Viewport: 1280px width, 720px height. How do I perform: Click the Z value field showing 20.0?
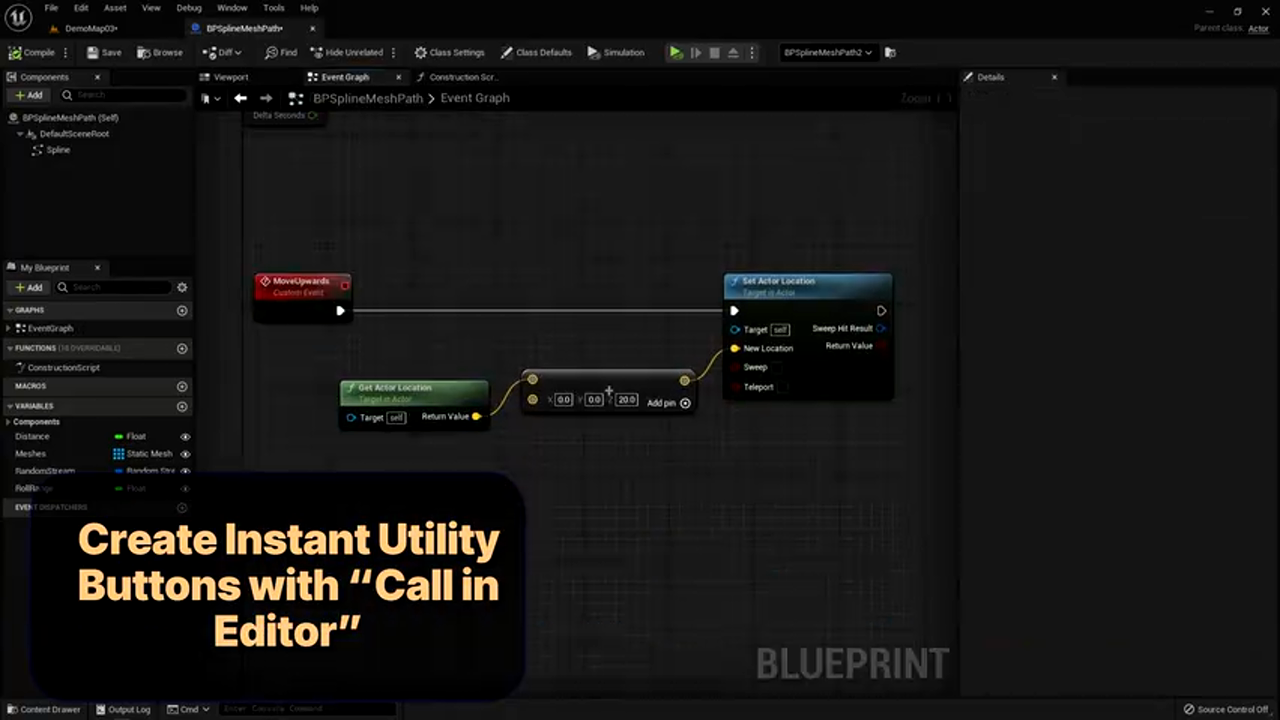click(626, 399)
